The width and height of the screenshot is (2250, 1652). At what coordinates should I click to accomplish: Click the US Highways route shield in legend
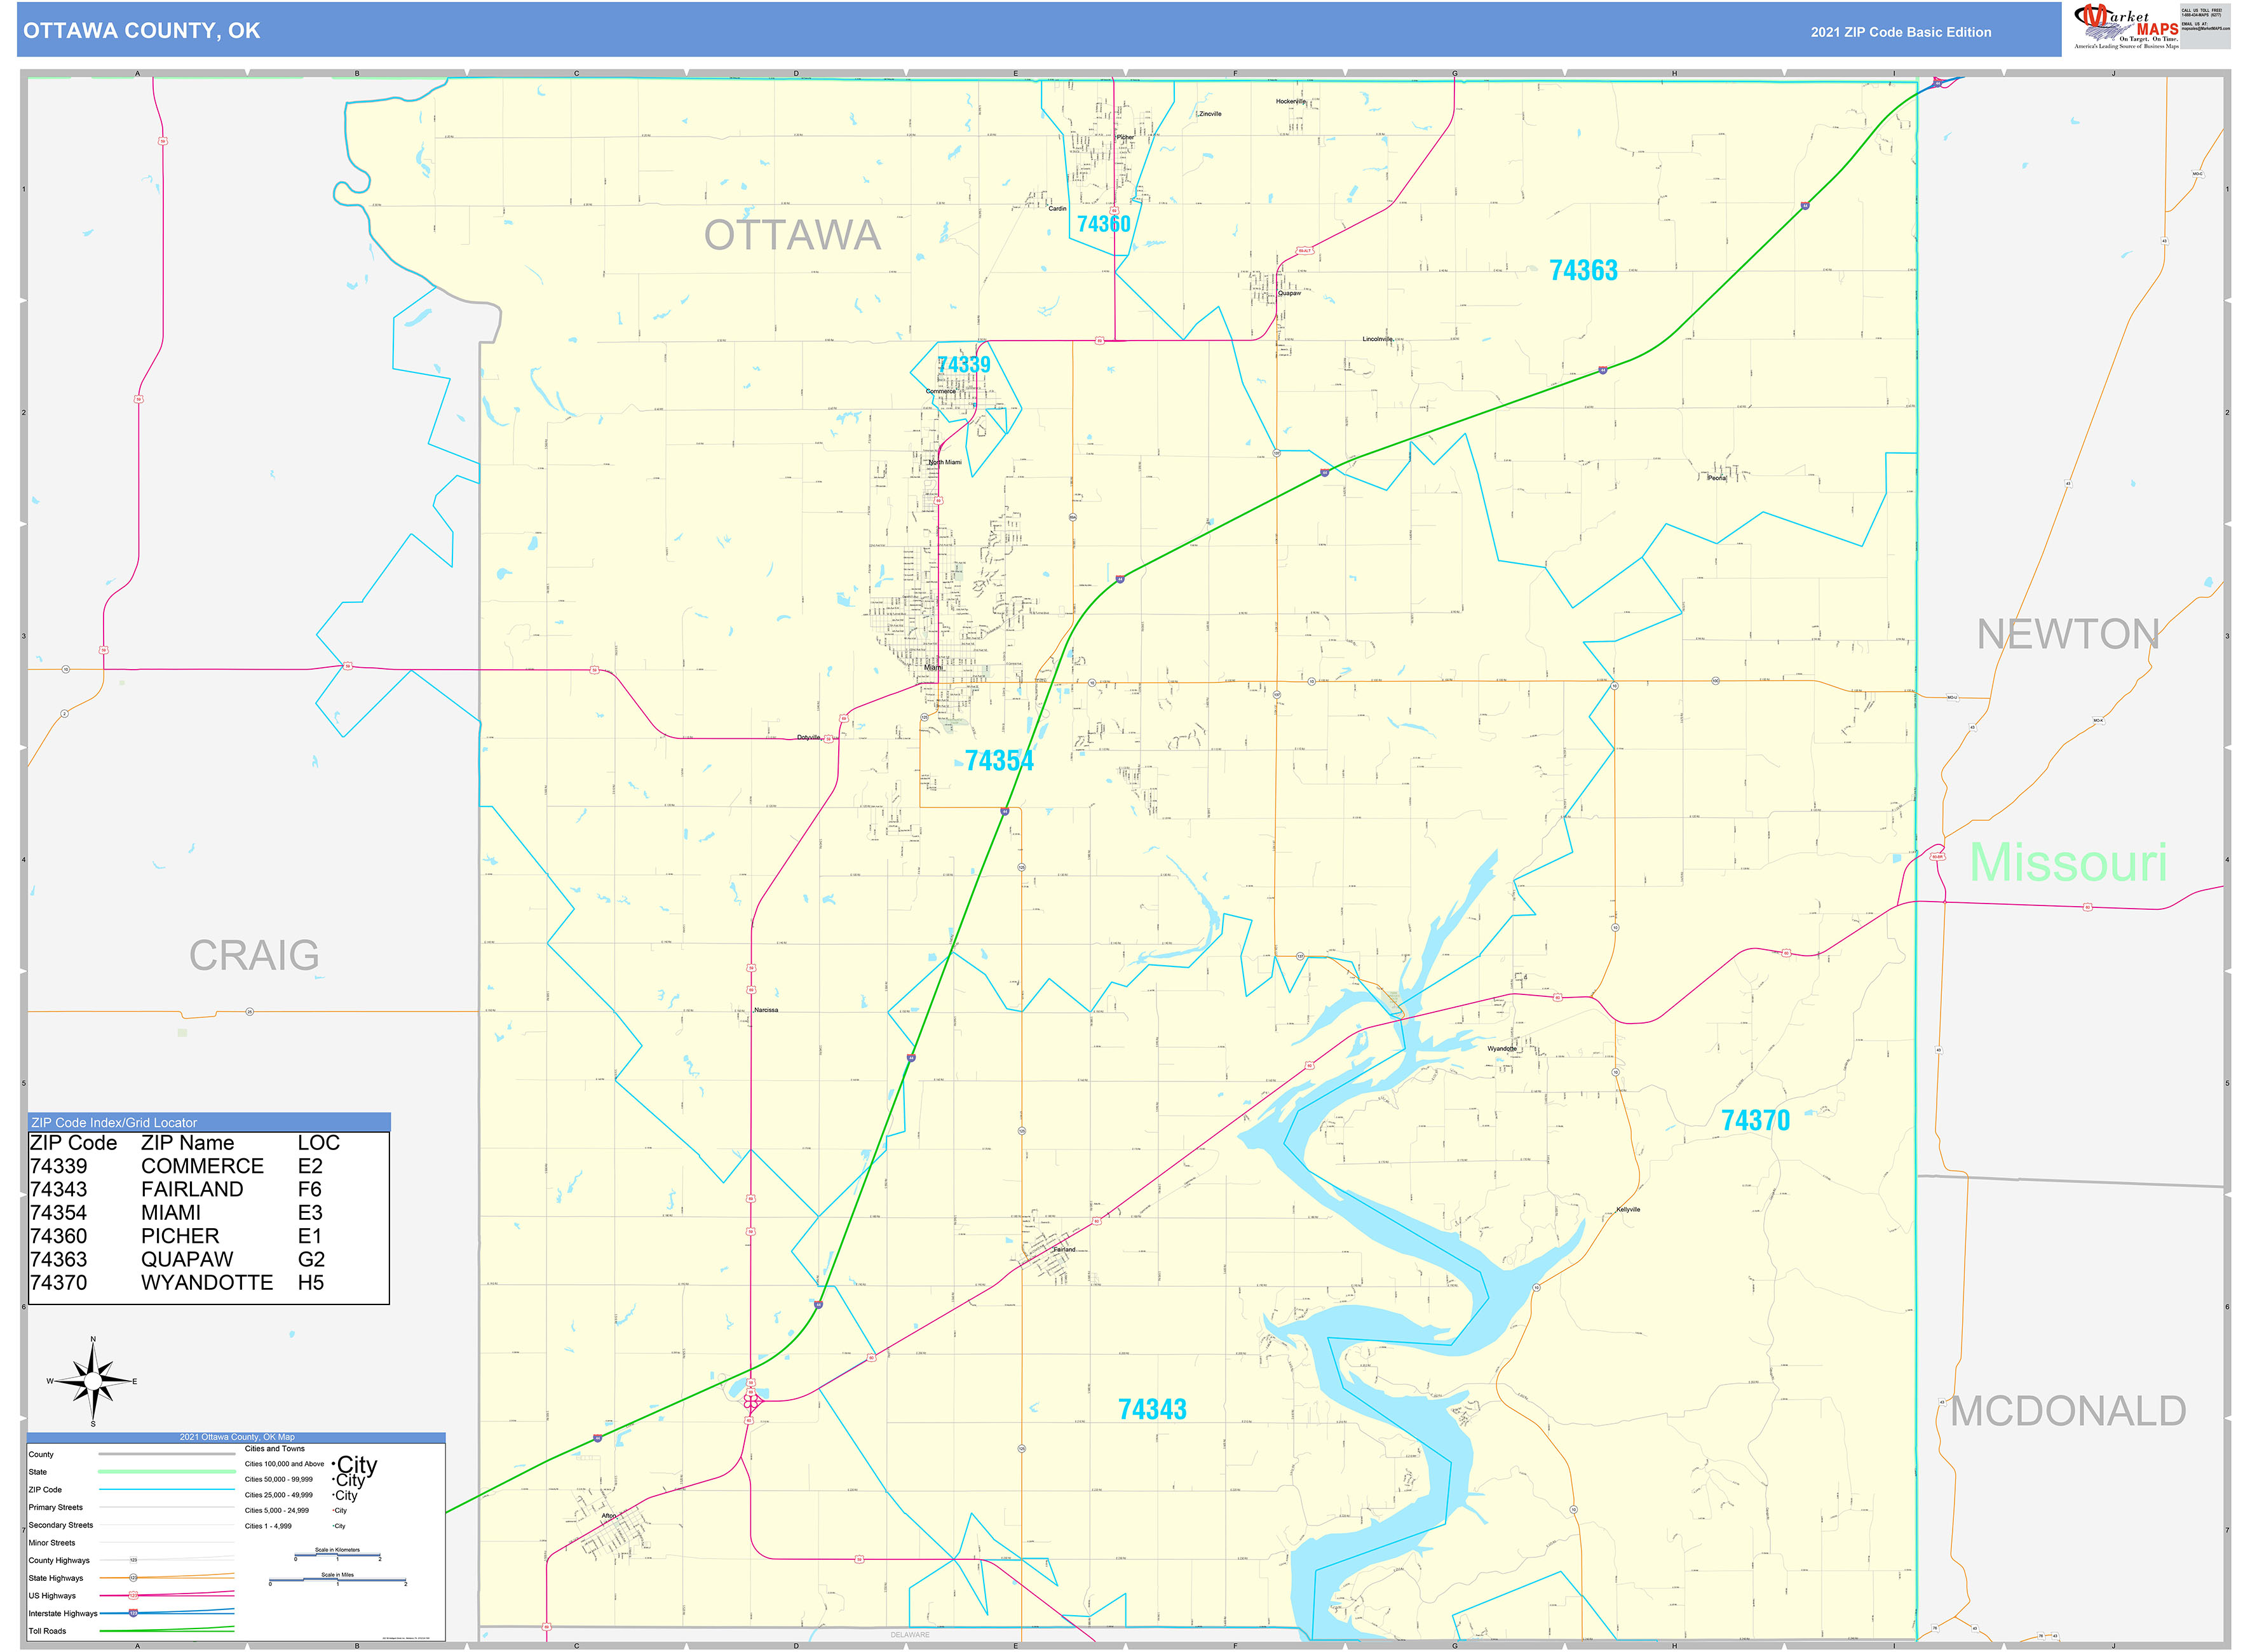[133, 1595]
